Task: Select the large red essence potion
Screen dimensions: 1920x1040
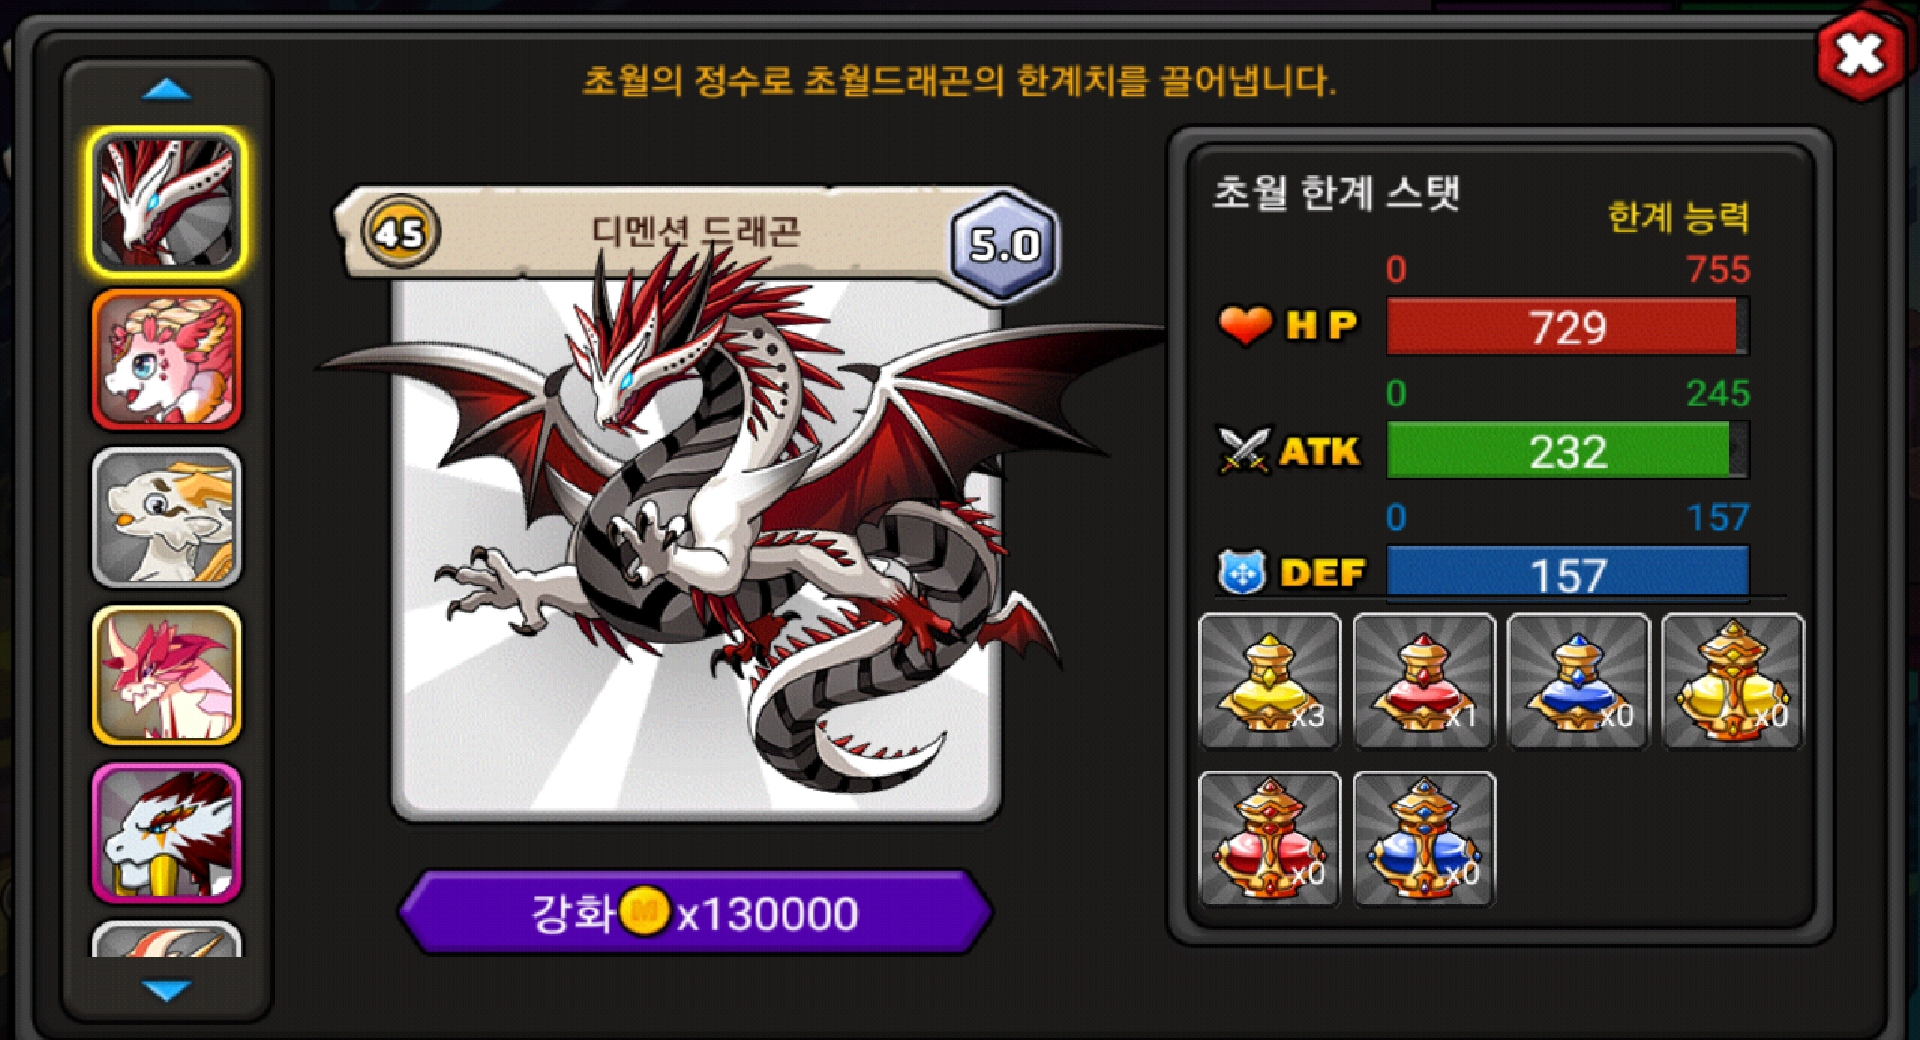Action: 1270,839
